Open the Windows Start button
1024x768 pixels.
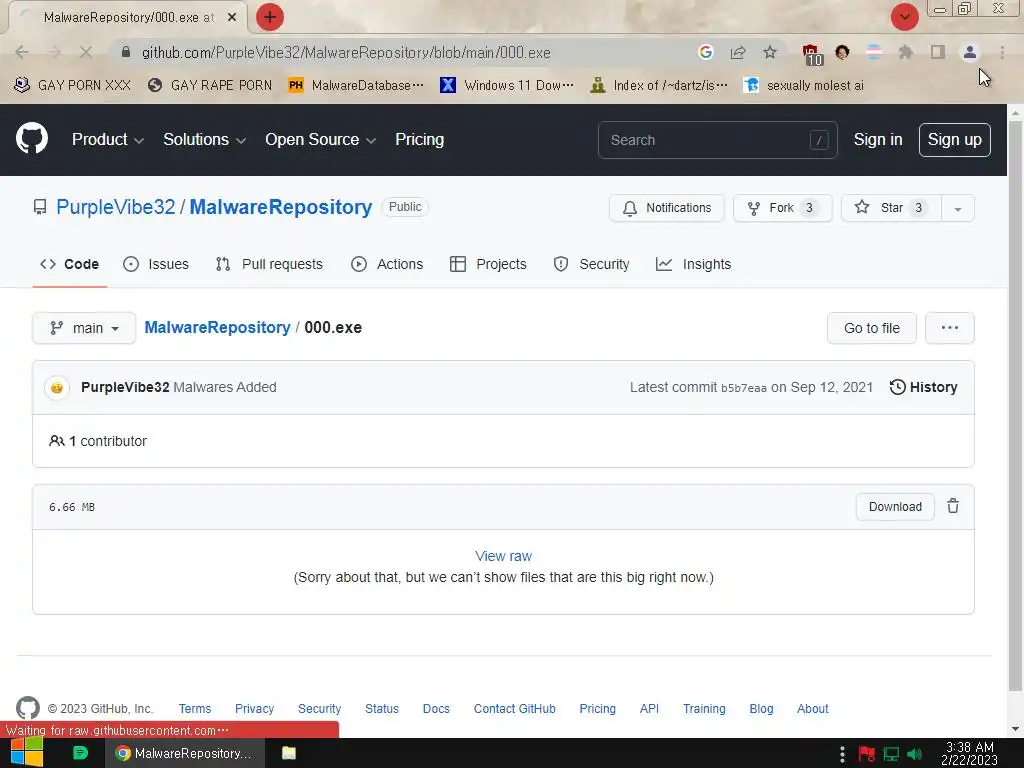[27, 753]
